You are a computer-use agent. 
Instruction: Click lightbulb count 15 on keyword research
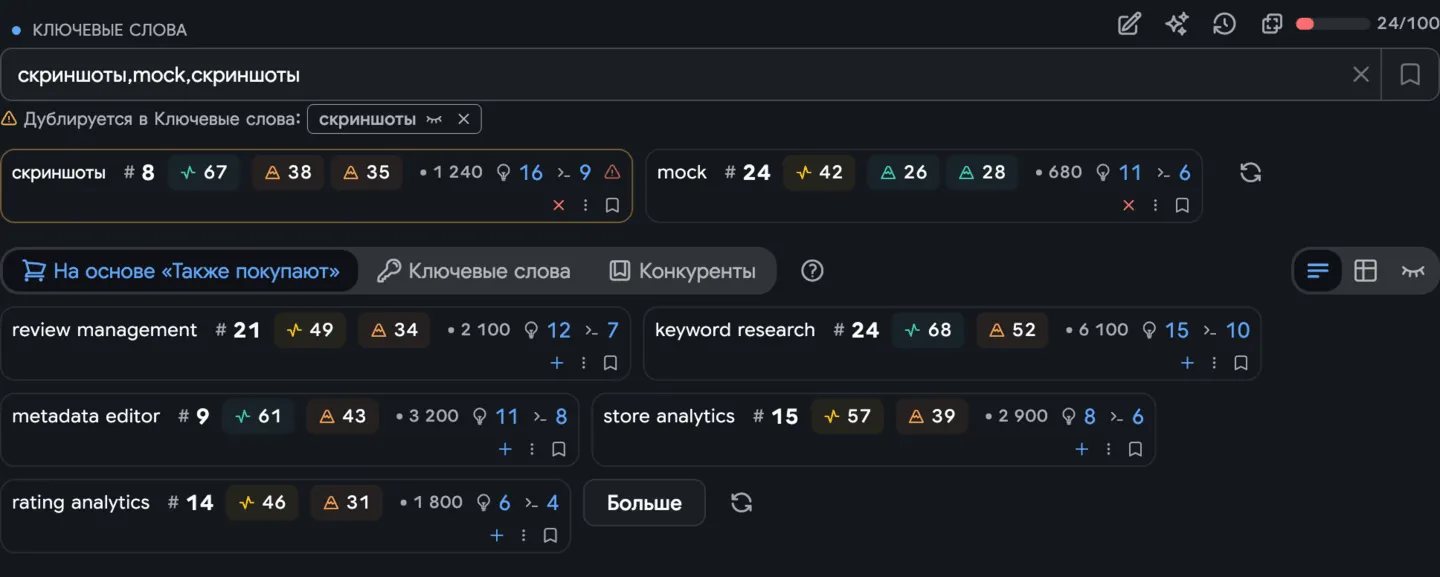click(x=1166, y=330)
